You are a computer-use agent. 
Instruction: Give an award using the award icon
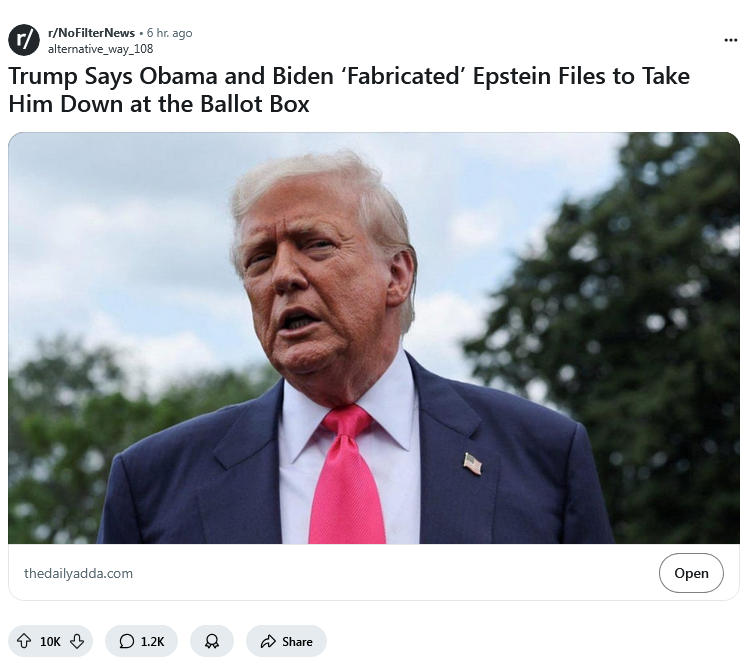tap(212, 641)
